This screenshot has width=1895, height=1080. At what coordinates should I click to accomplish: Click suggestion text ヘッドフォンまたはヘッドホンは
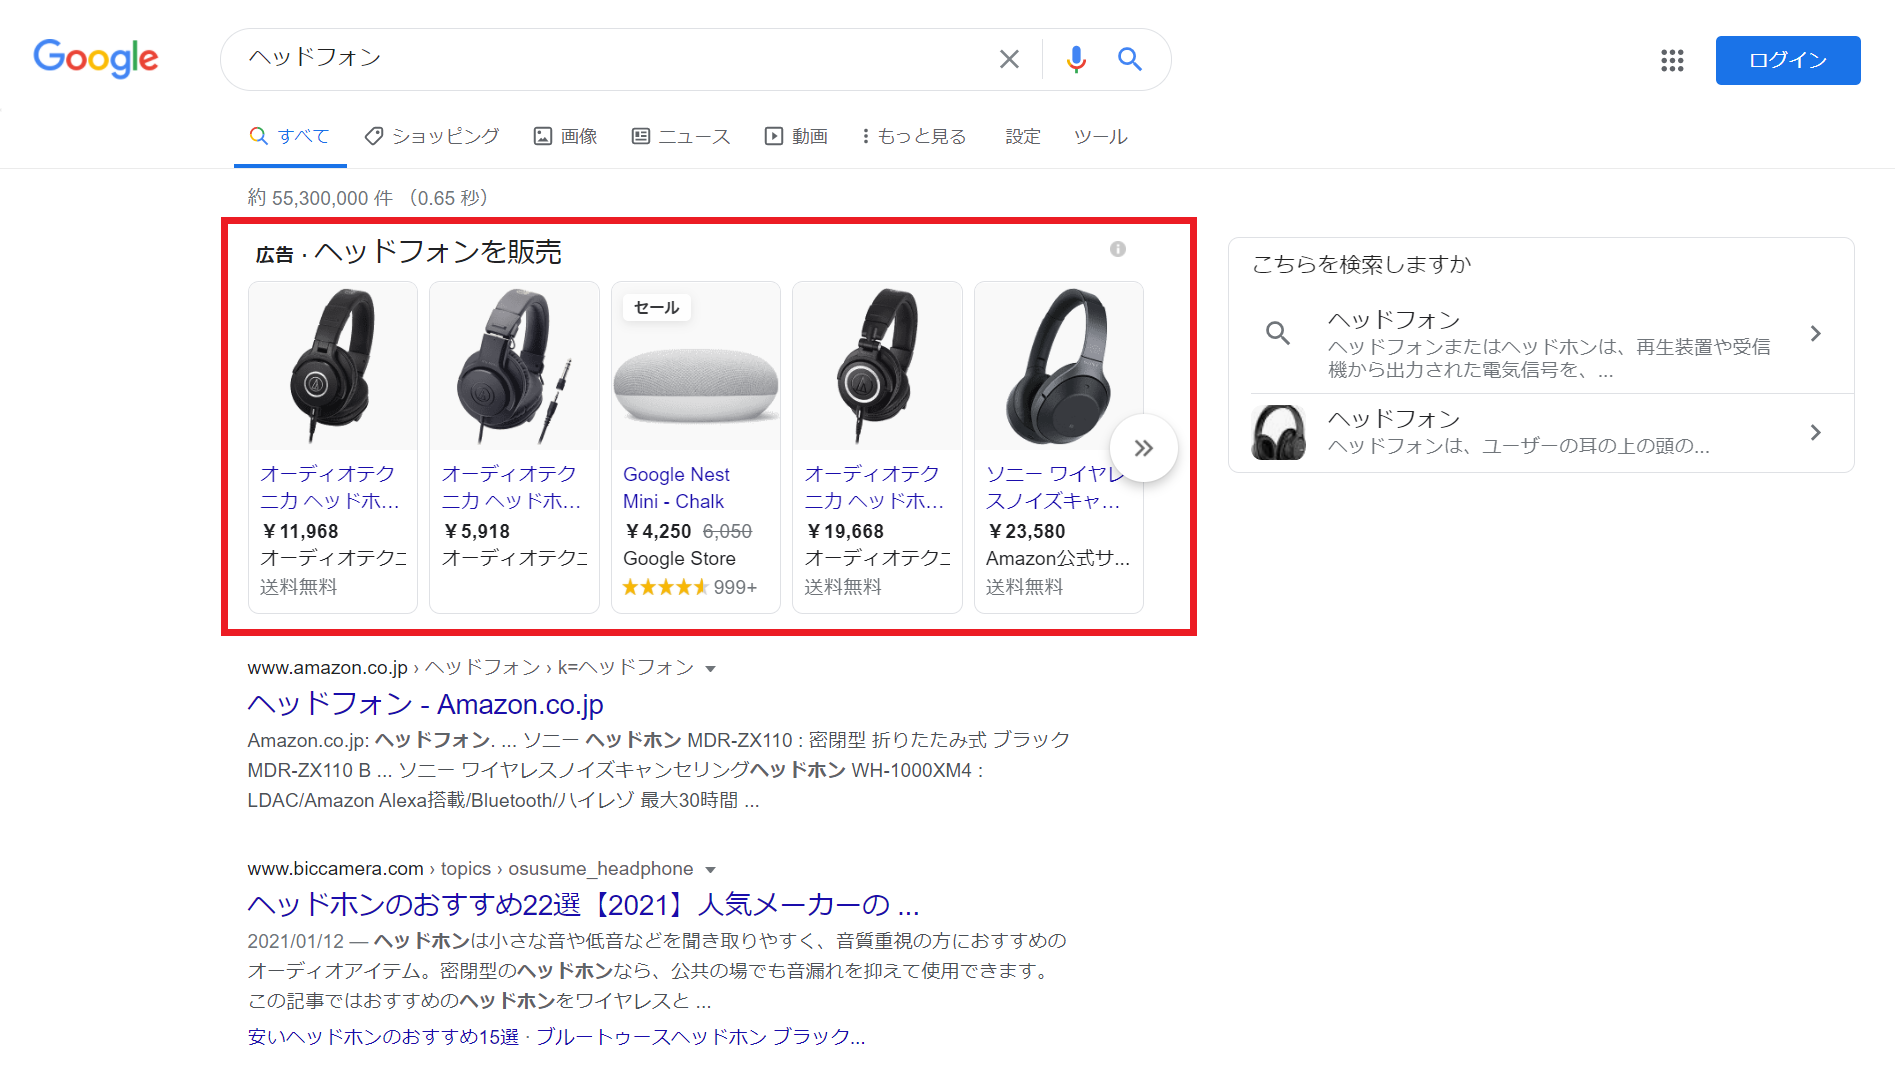(x=1548, y=359)
